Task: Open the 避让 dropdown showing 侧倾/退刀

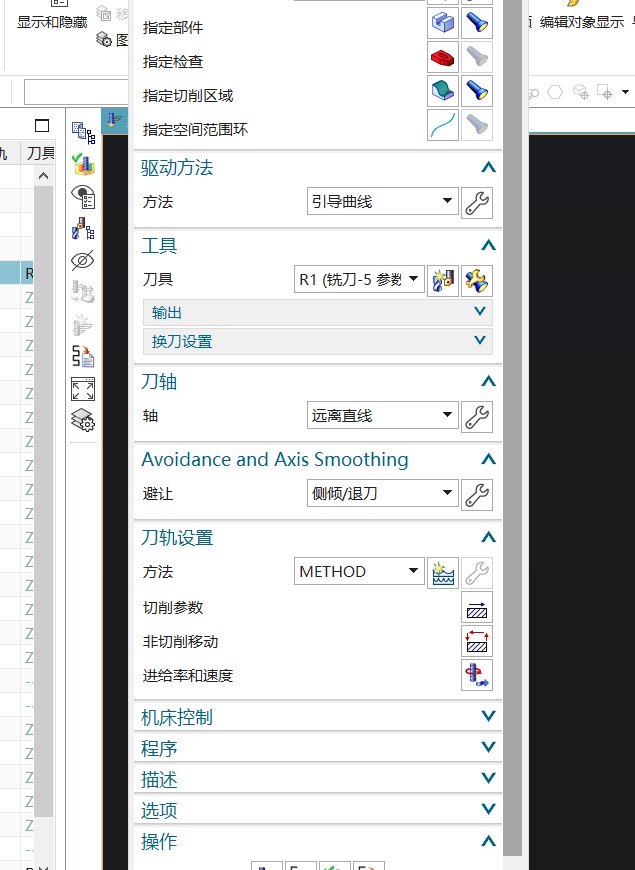Action: (x=382, y=493)
